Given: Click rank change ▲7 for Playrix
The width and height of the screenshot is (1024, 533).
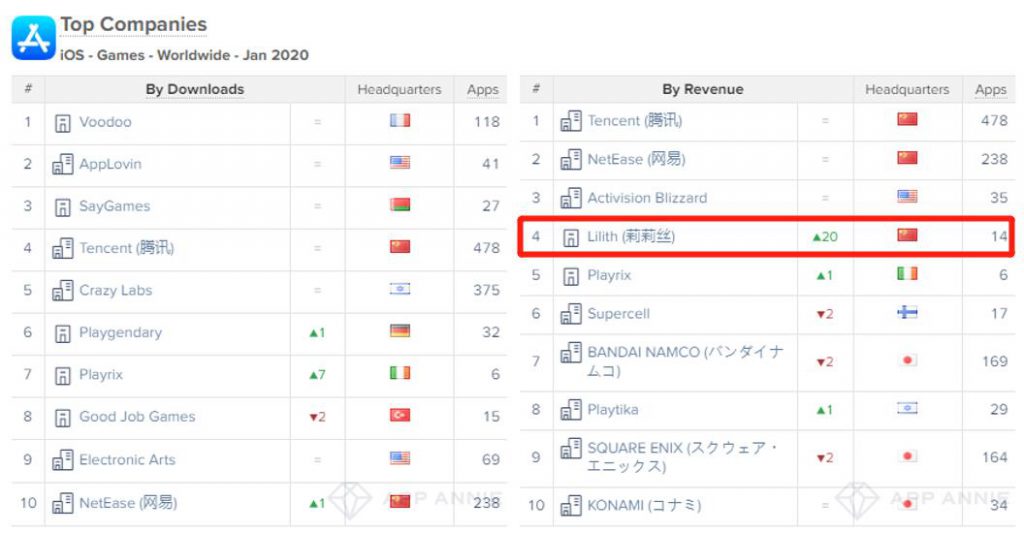Looking at the screenshot, I should coord(317,375).
